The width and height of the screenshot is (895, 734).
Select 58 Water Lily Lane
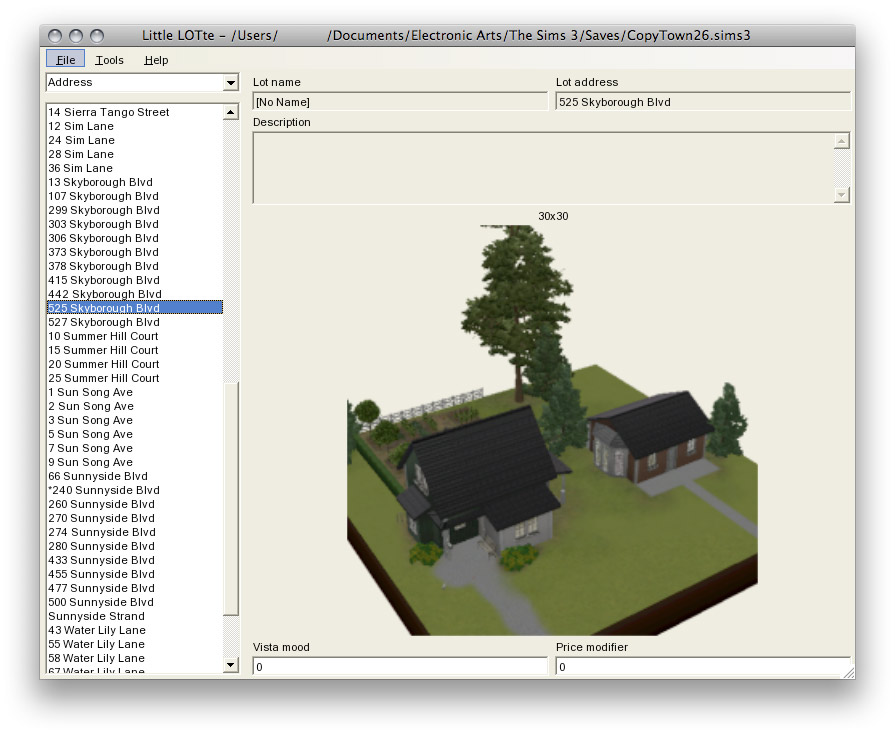pyautogui.click(x=135, y=658)
